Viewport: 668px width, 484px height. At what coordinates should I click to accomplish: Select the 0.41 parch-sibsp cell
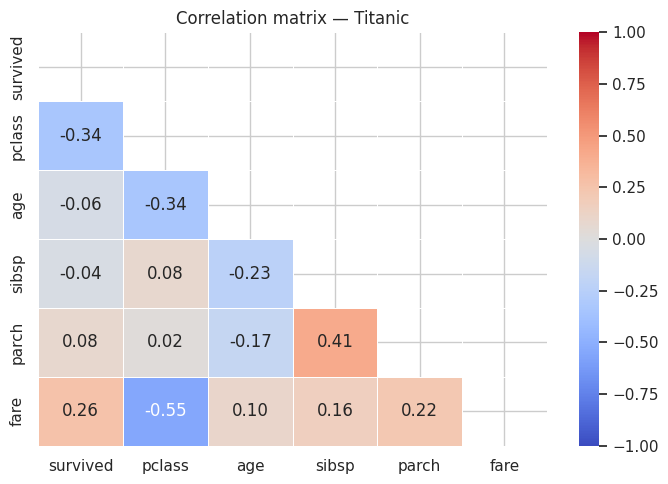pyautogui.click(x=335, y=343)
